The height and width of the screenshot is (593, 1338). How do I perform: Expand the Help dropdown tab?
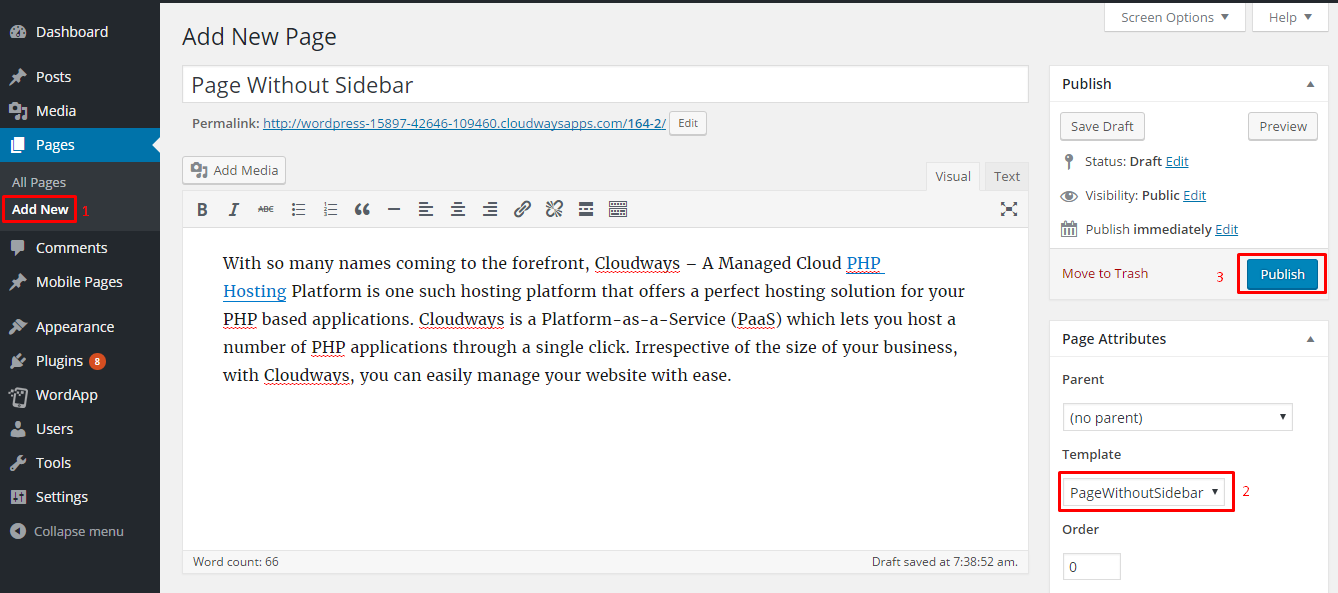click(x=1289, y=17)
